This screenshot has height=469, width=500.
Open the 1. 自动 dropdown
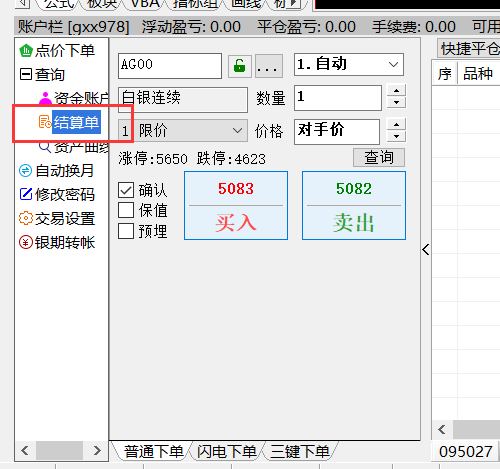[349, 64]
